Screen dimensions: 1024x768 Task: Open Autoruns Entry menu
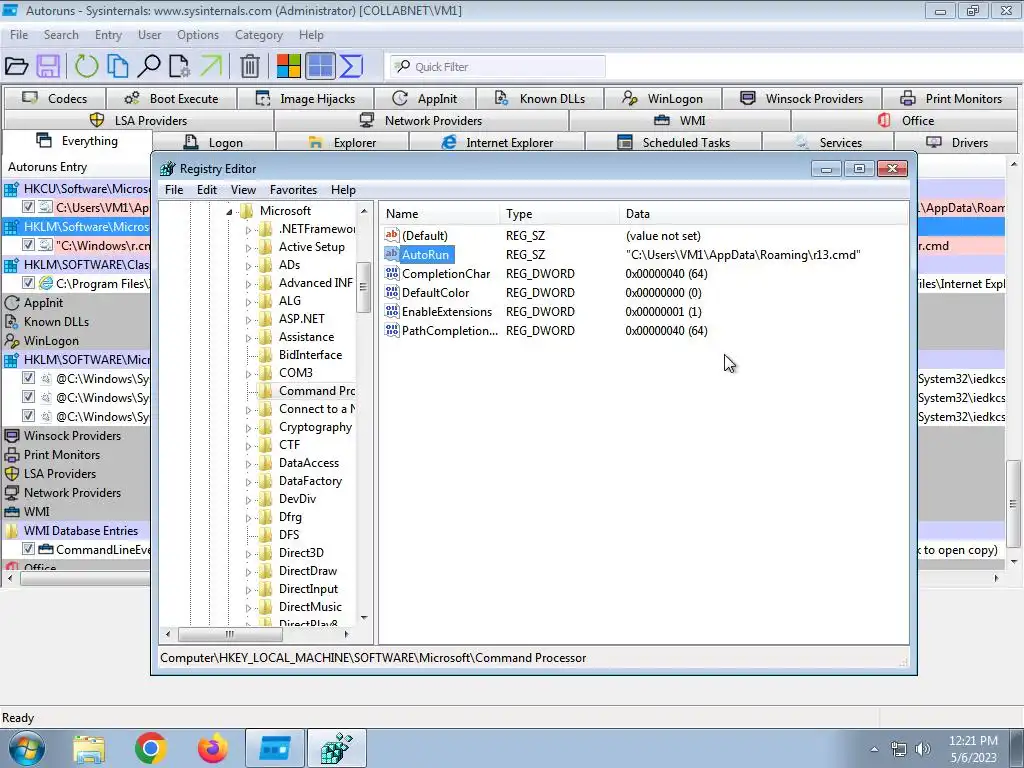tap(108, 35)
